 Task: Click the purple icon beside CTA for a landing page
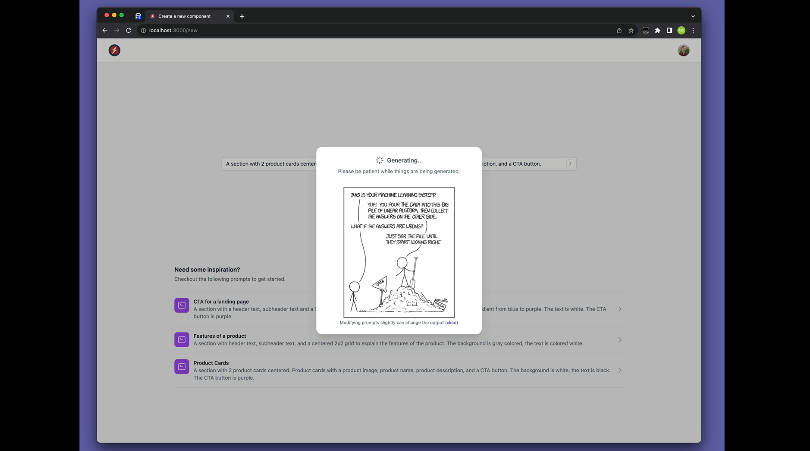(181, 305)
